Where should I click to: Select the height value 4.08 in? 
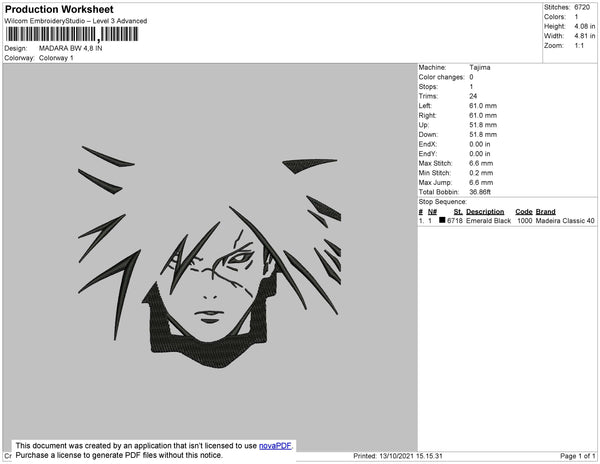[x=584, y=26]
